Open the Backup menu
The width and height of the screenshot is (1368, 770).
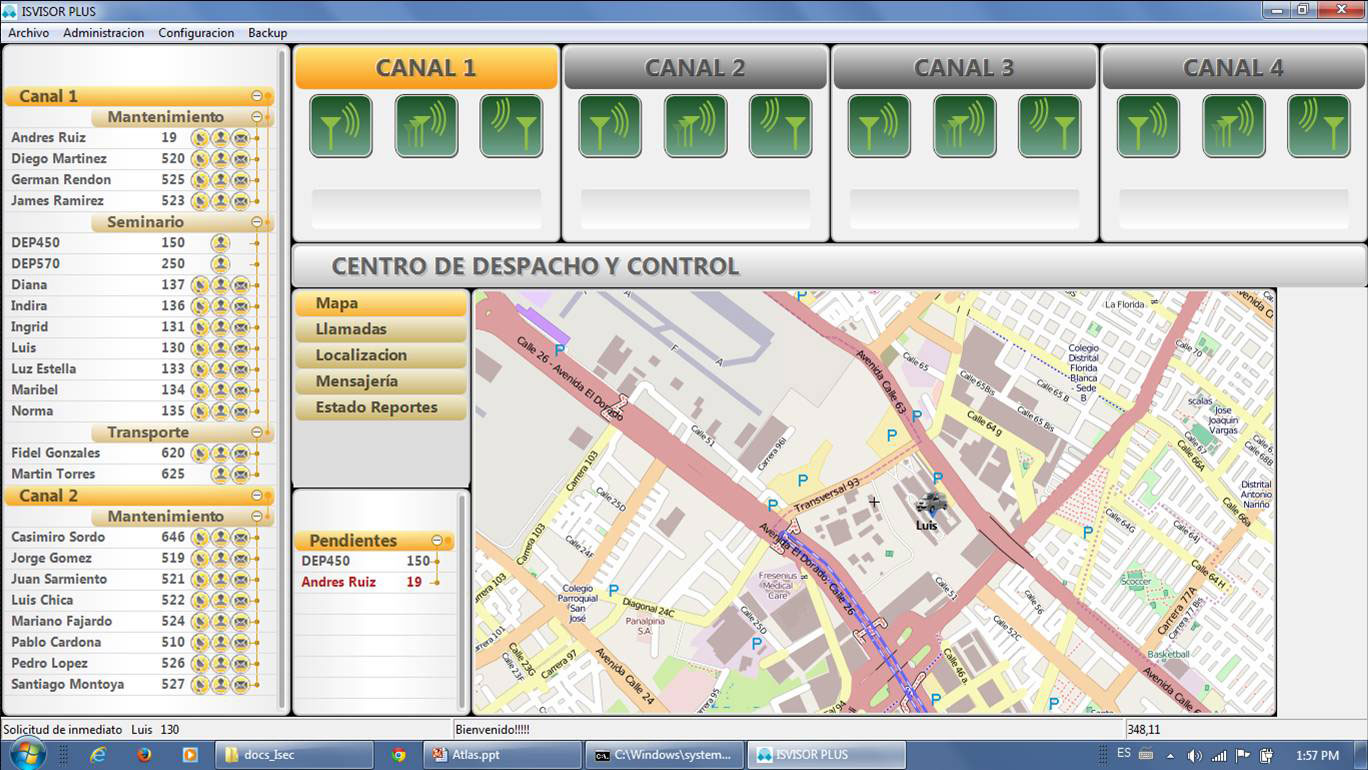tap(267, 33)
